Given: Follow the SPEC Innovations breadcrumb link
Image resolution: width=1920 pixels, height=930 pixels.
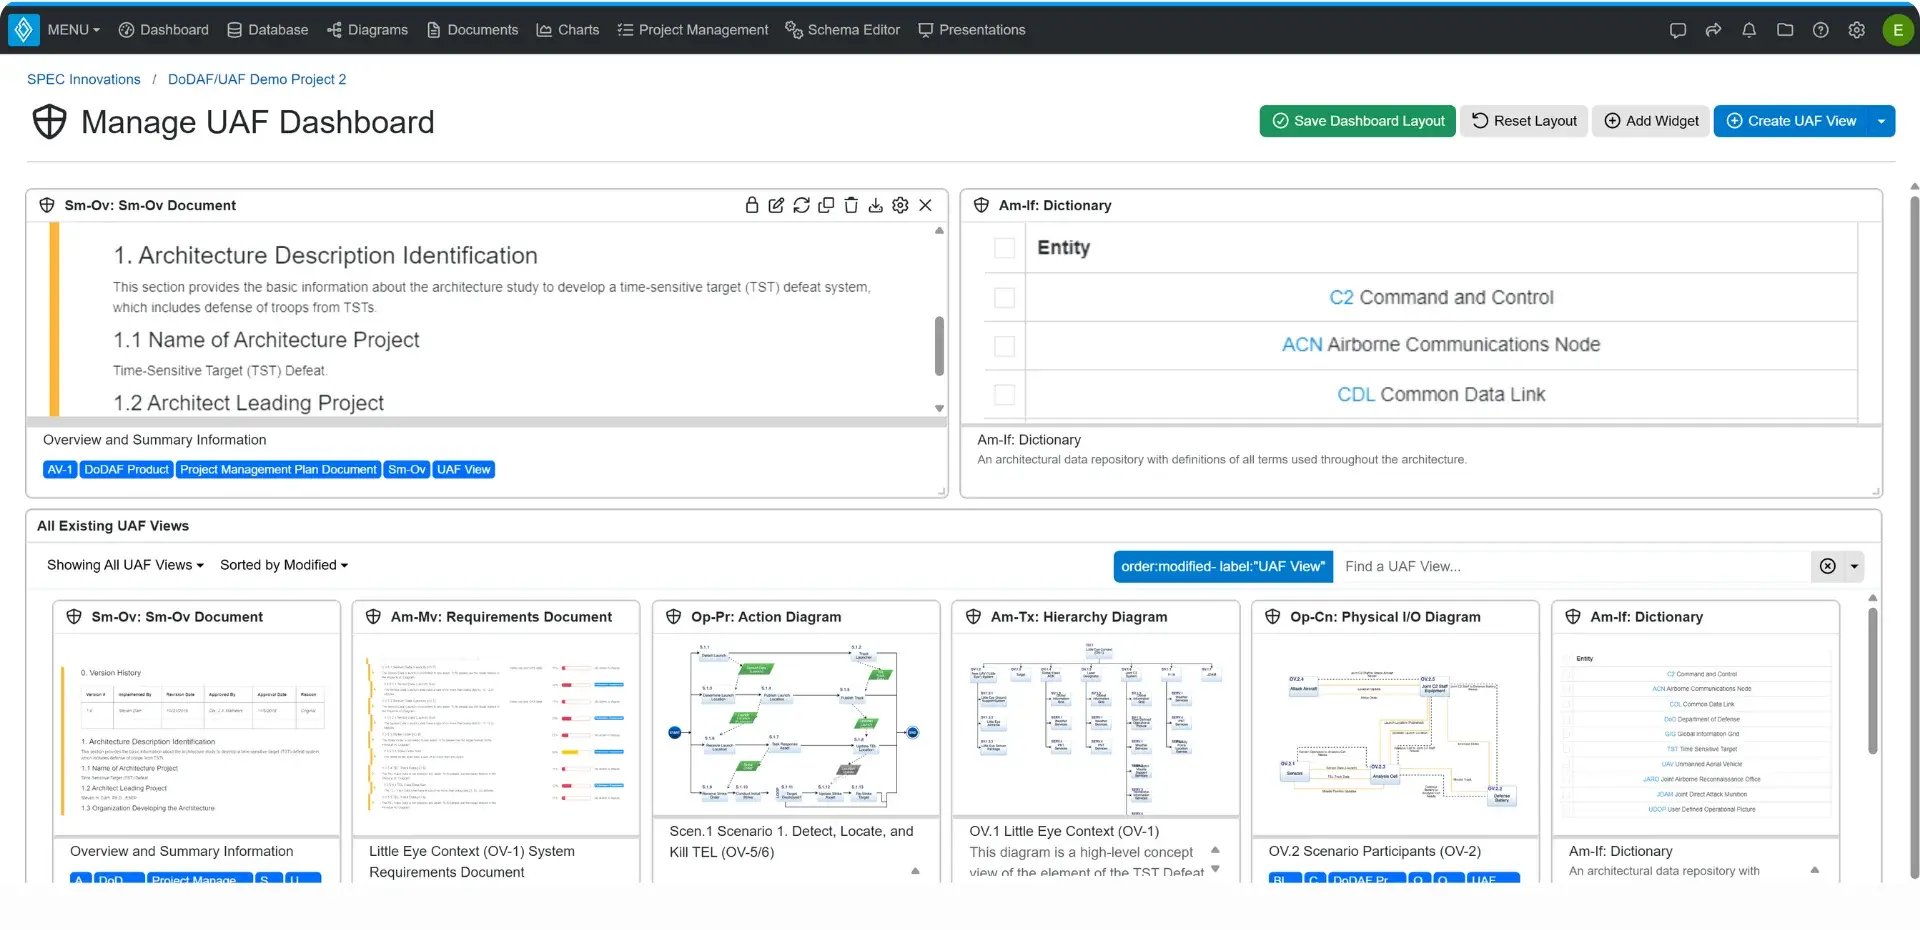Looking at the screenshot, I should click(x=84, y=79).
